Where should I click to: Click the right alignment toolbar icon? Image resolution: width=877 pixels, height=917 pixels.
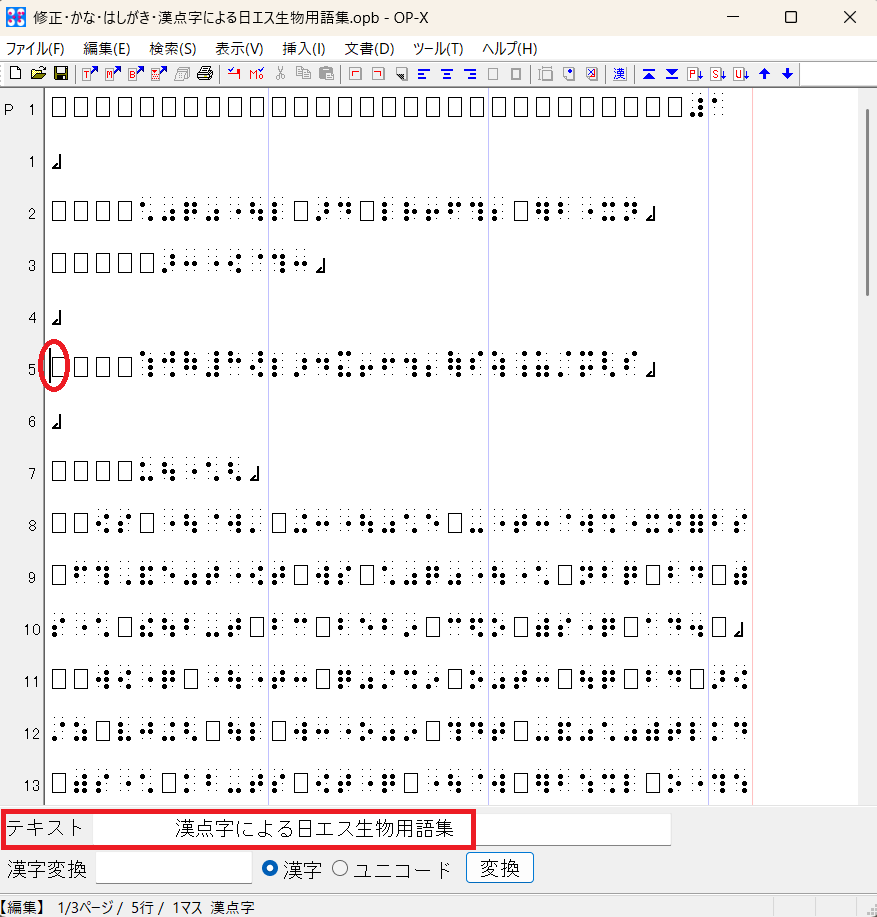(470, 74)
